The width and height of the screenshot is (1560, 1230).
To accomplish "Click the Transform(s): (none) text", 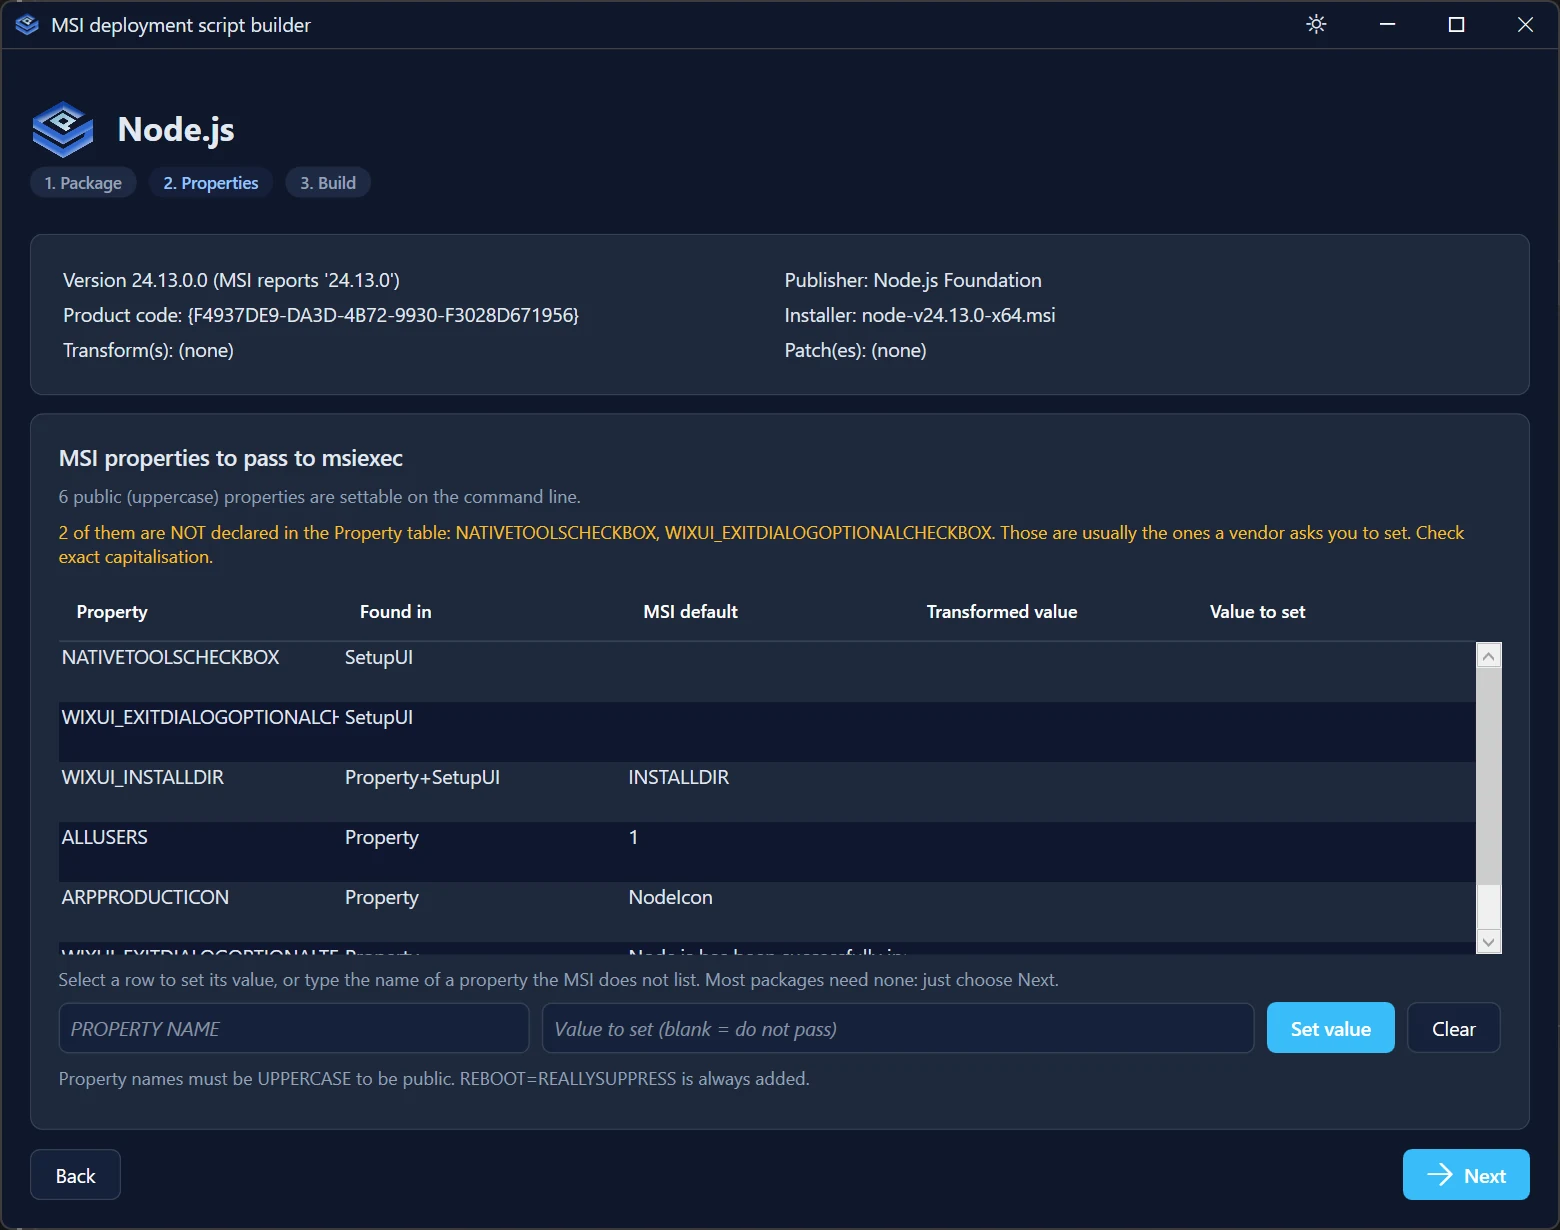I will pyautogui.click(x=148, y=350).
